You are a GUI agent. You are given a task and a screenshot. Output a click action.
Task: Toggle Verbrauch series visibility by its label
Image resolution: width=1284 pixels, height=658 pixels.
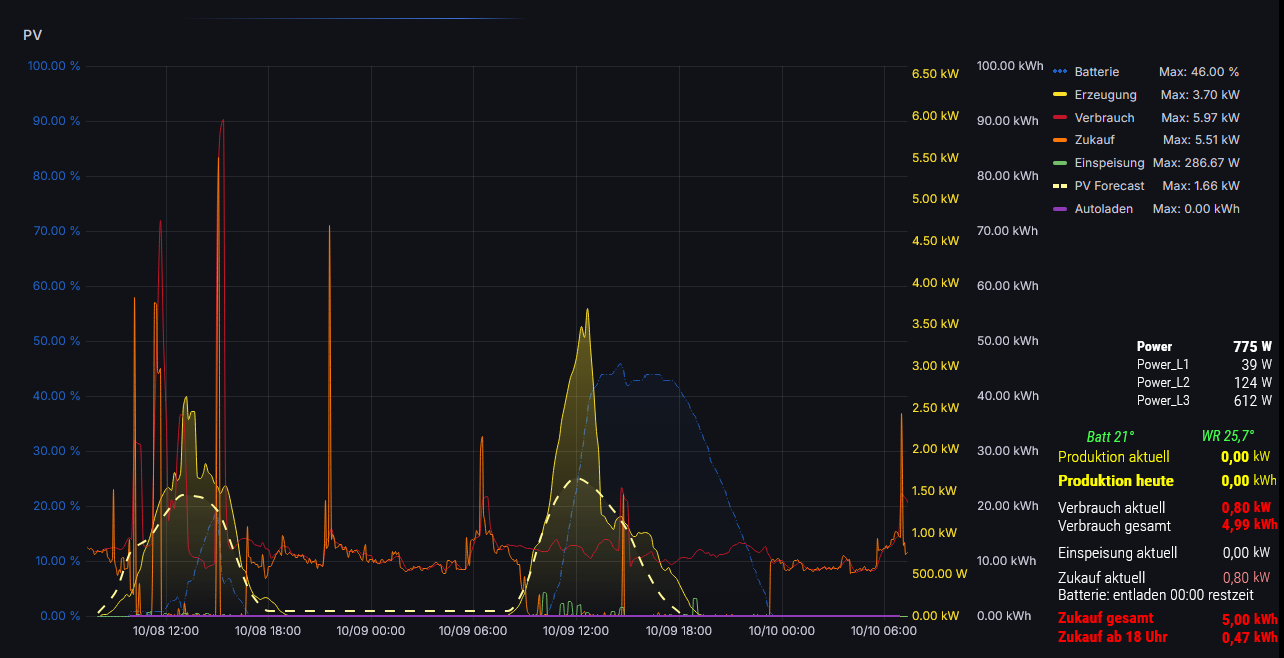click(1104, 118)
